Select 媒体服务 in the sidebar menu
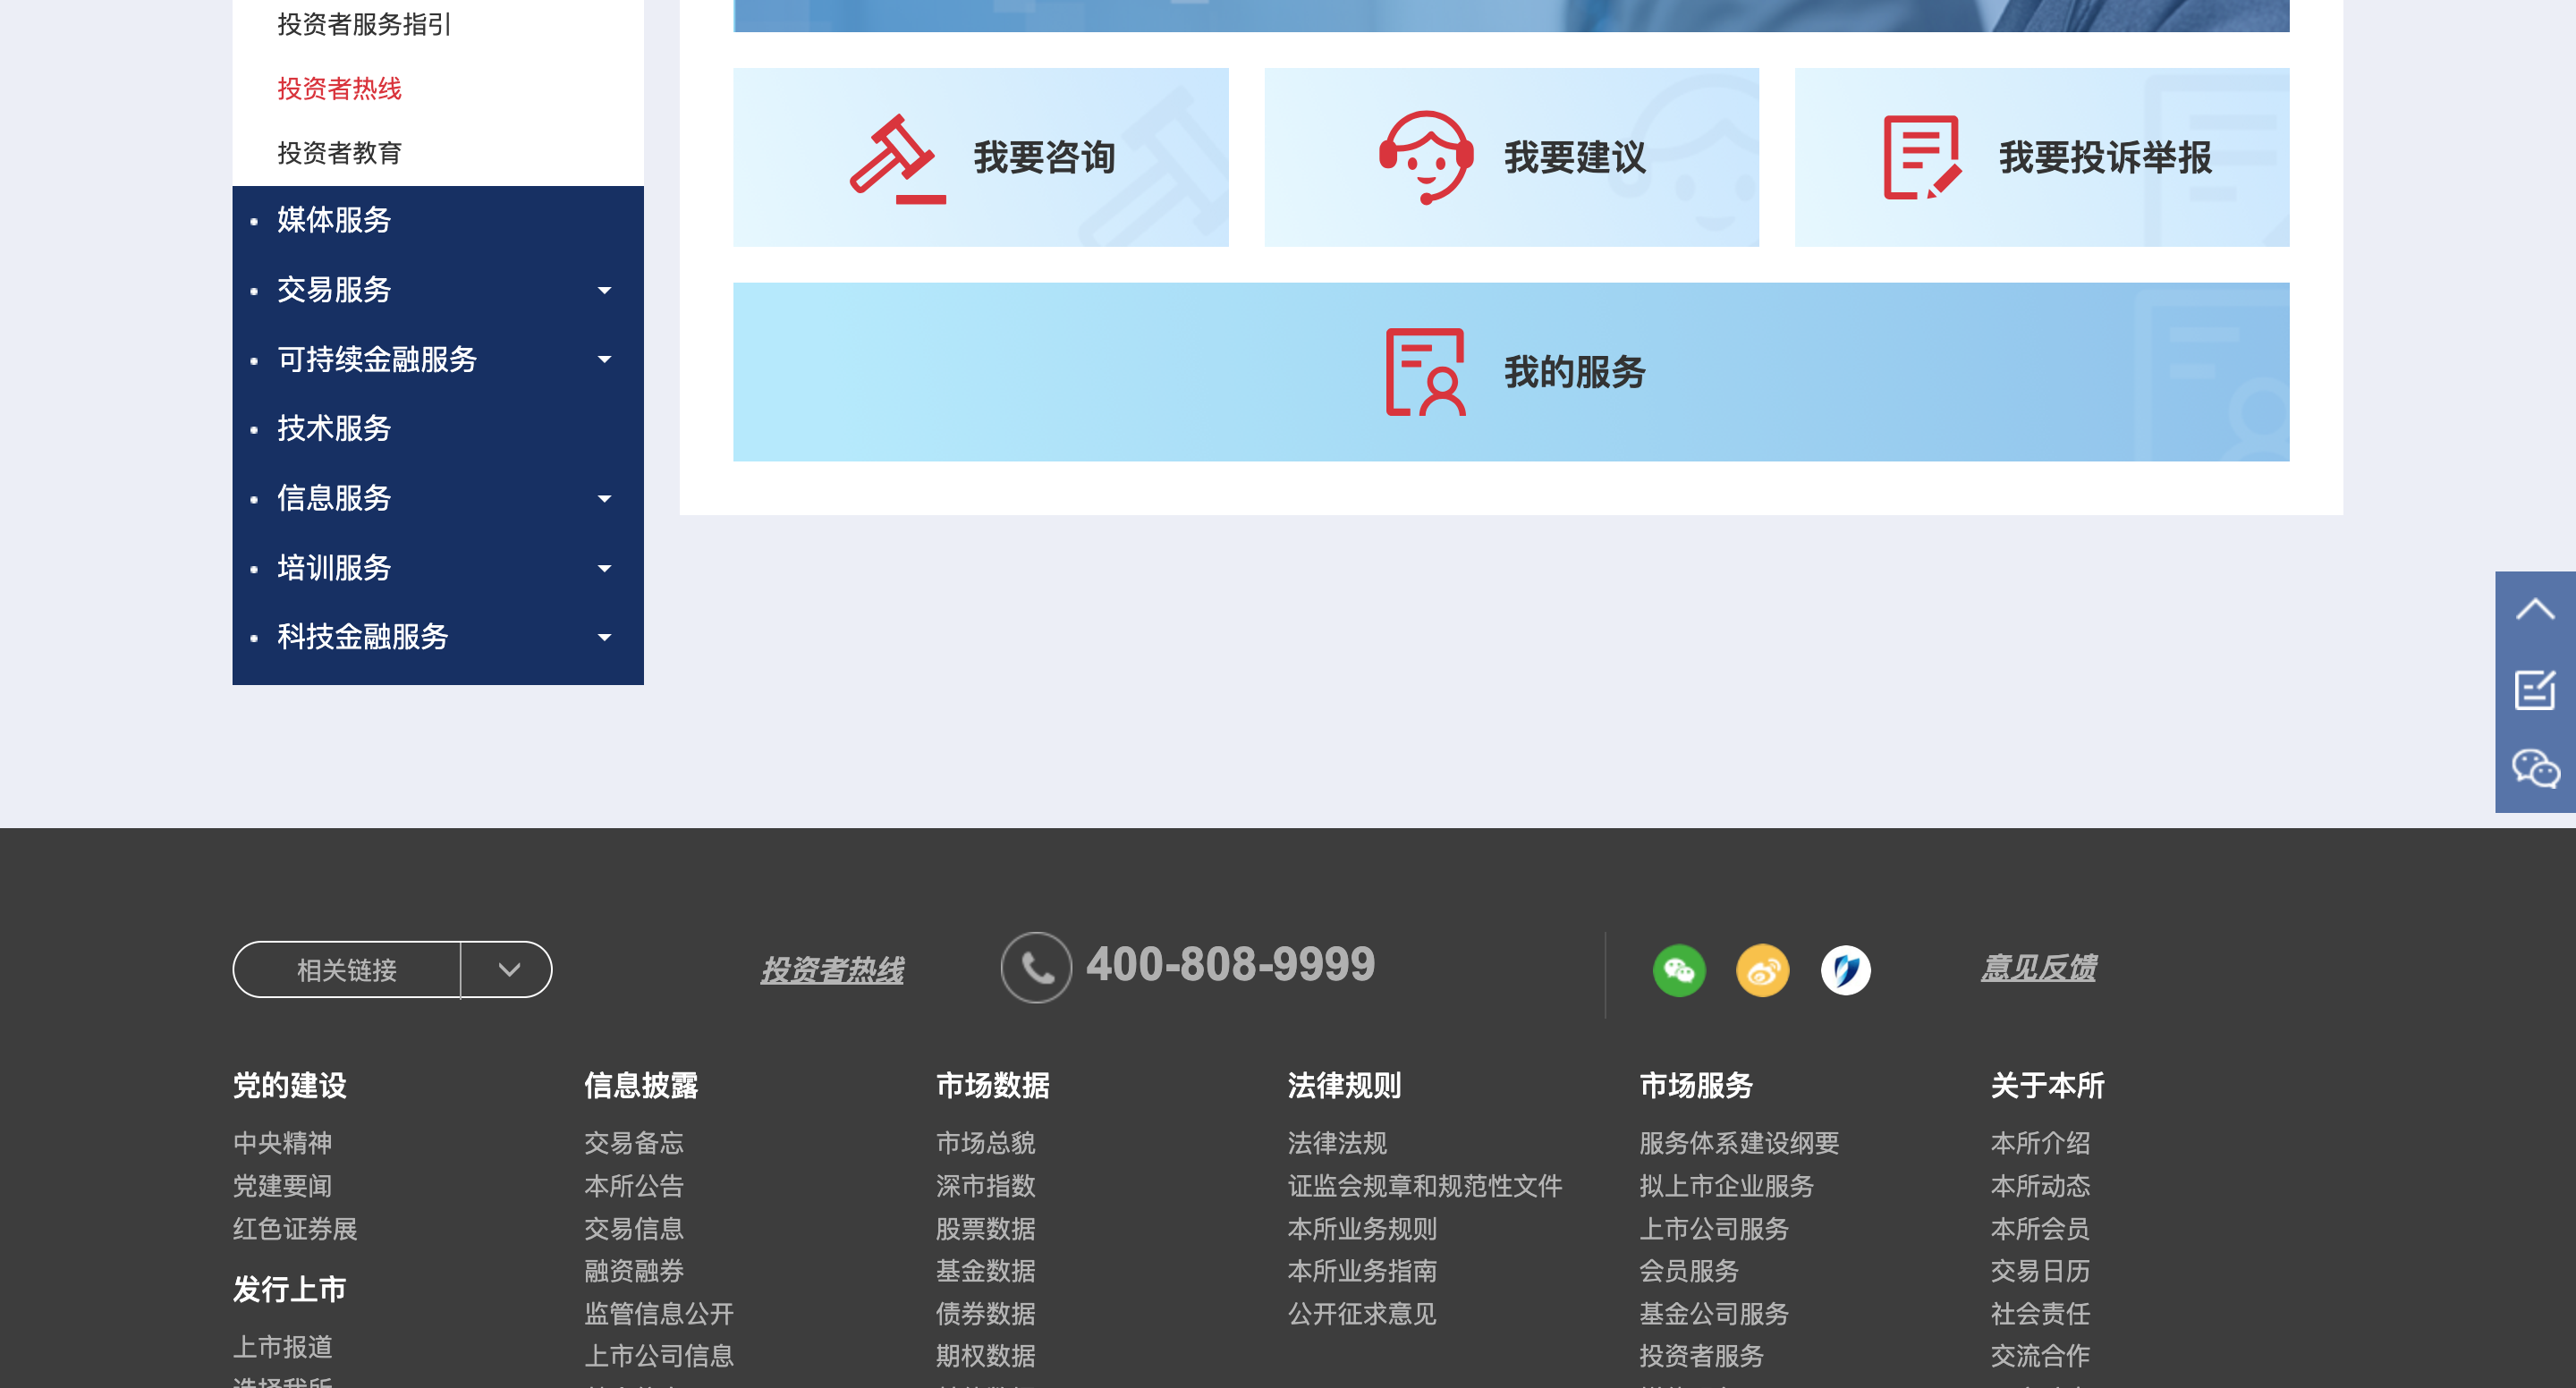 tap(334, 220)
